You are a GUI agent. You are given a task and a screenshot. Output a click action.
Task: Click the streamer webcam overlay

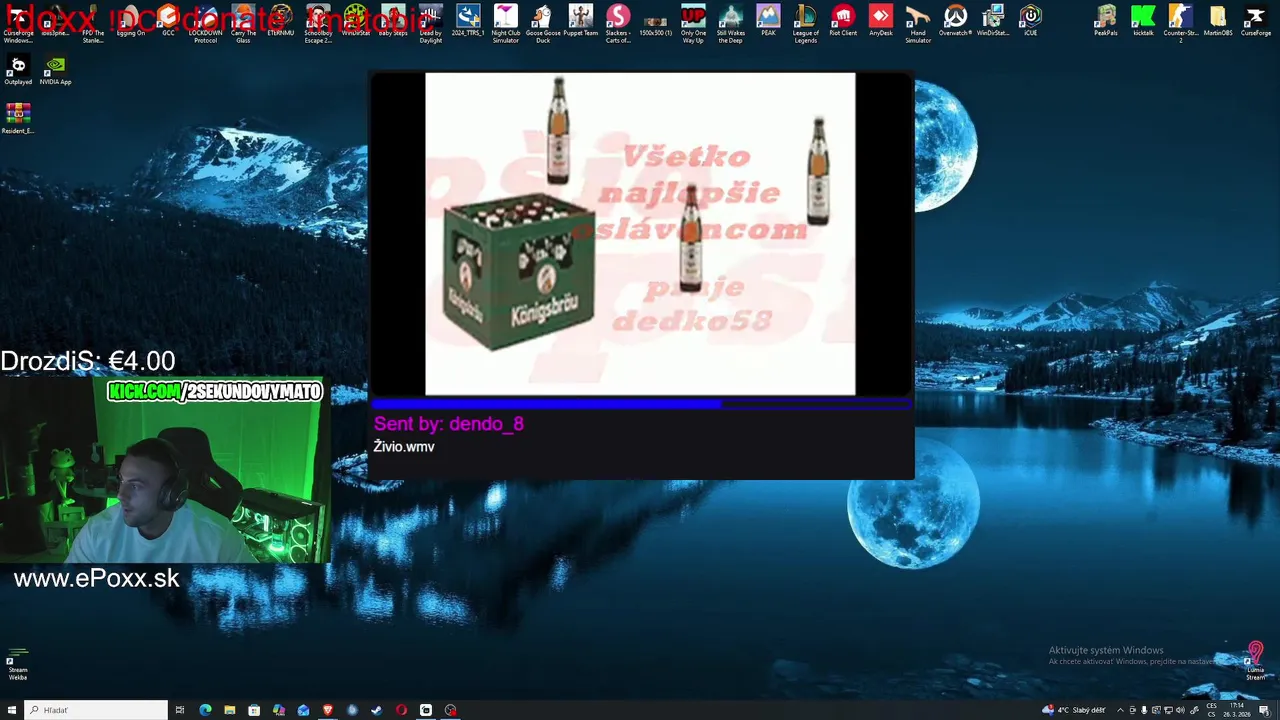(164, 470)
